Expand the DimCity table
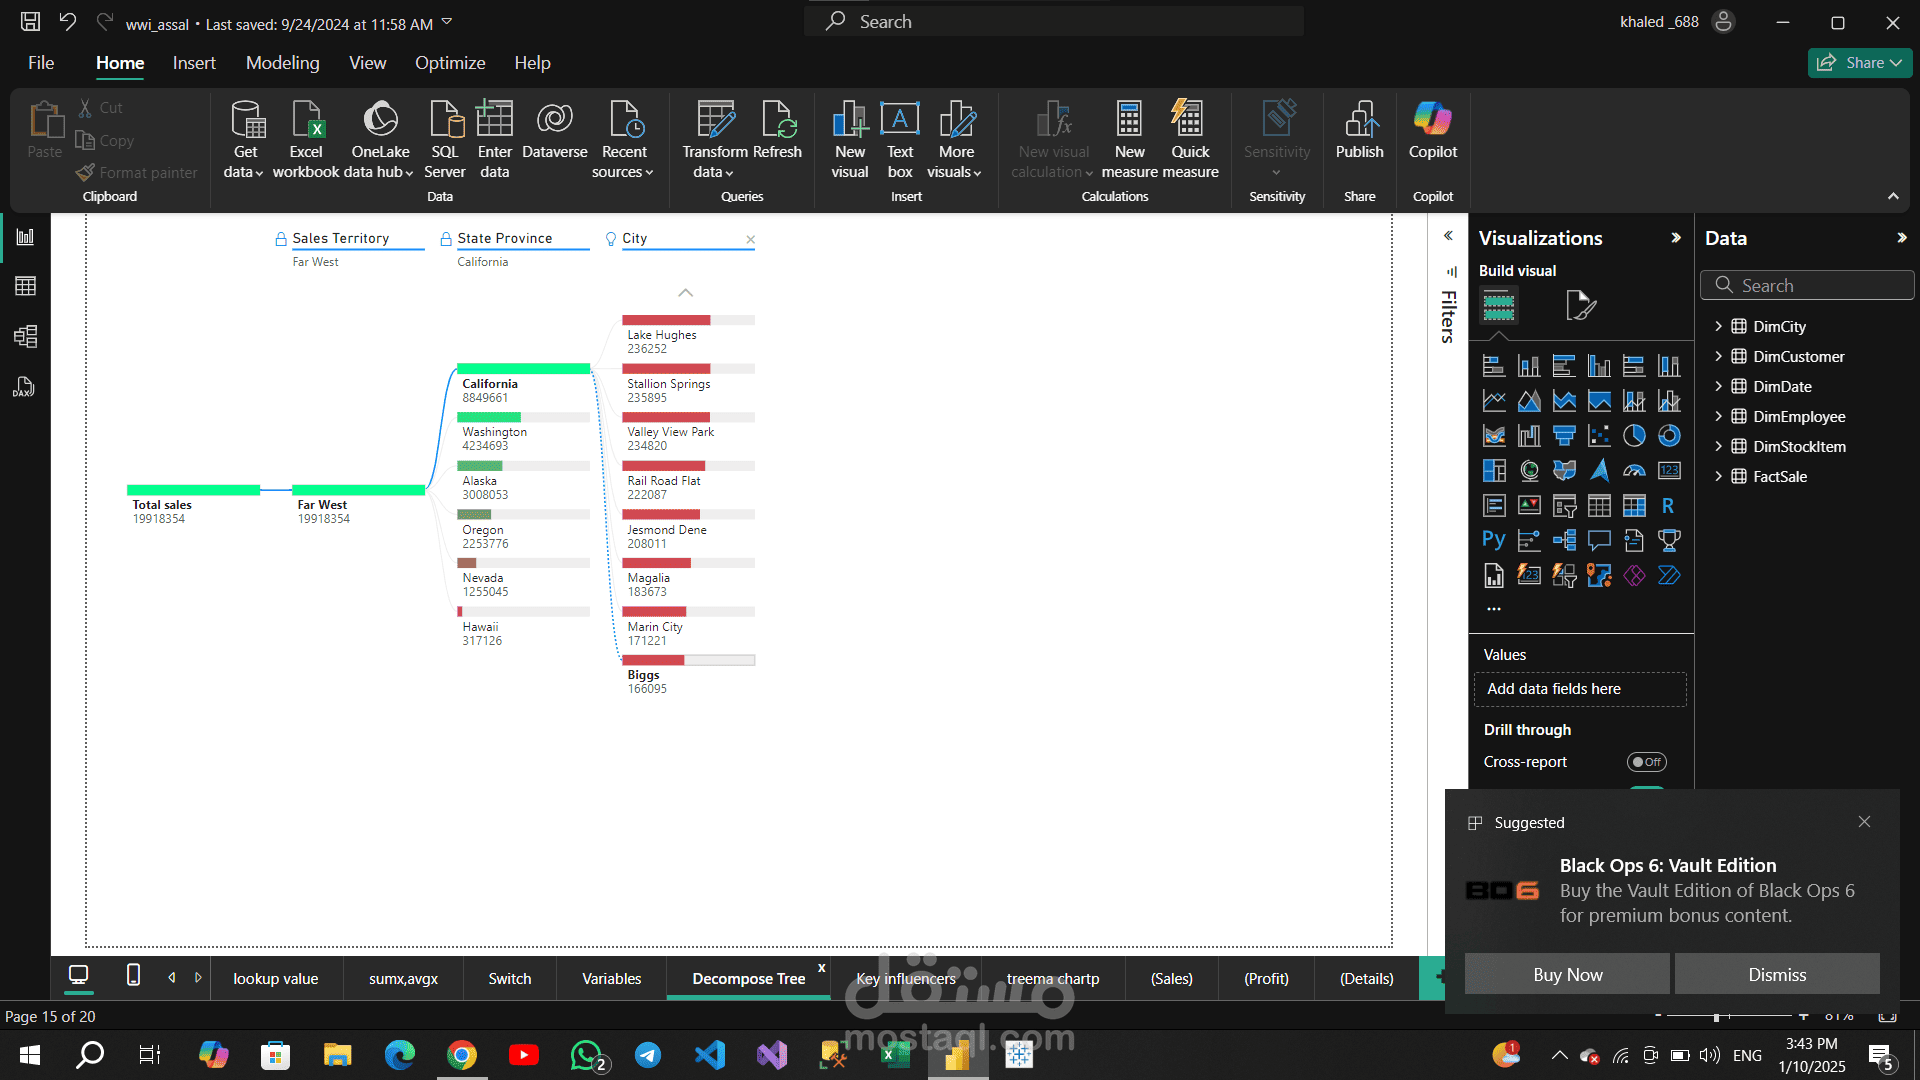The height and width of the screenshot is (1080, 1920). [x=1718, y=327]
